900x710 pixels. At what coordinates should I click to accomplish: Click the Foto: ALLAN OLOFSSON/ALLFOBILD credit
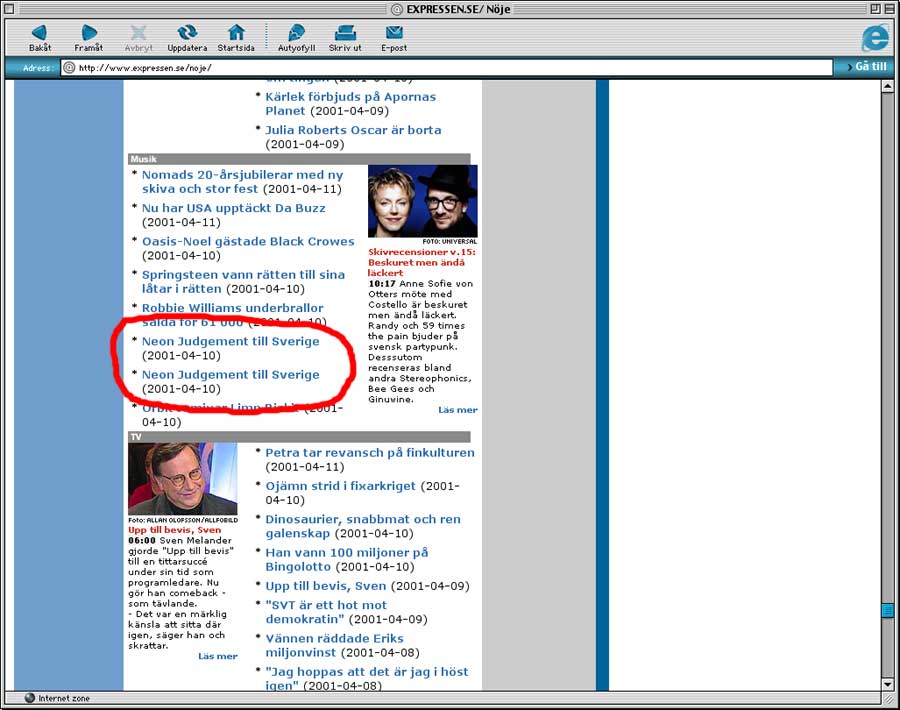click(183, 520)
